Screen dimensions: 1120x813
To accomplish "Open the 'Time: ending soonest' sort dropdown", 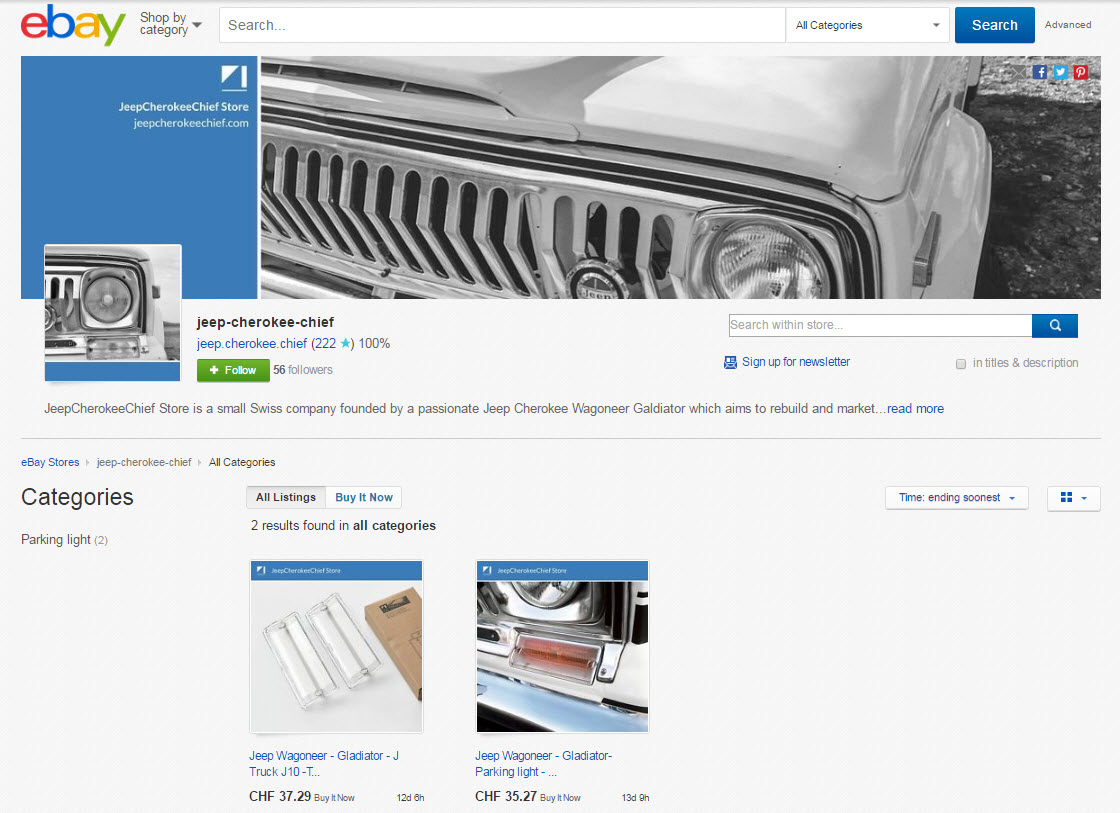I will pyautogui.click(x=956, y=498).
